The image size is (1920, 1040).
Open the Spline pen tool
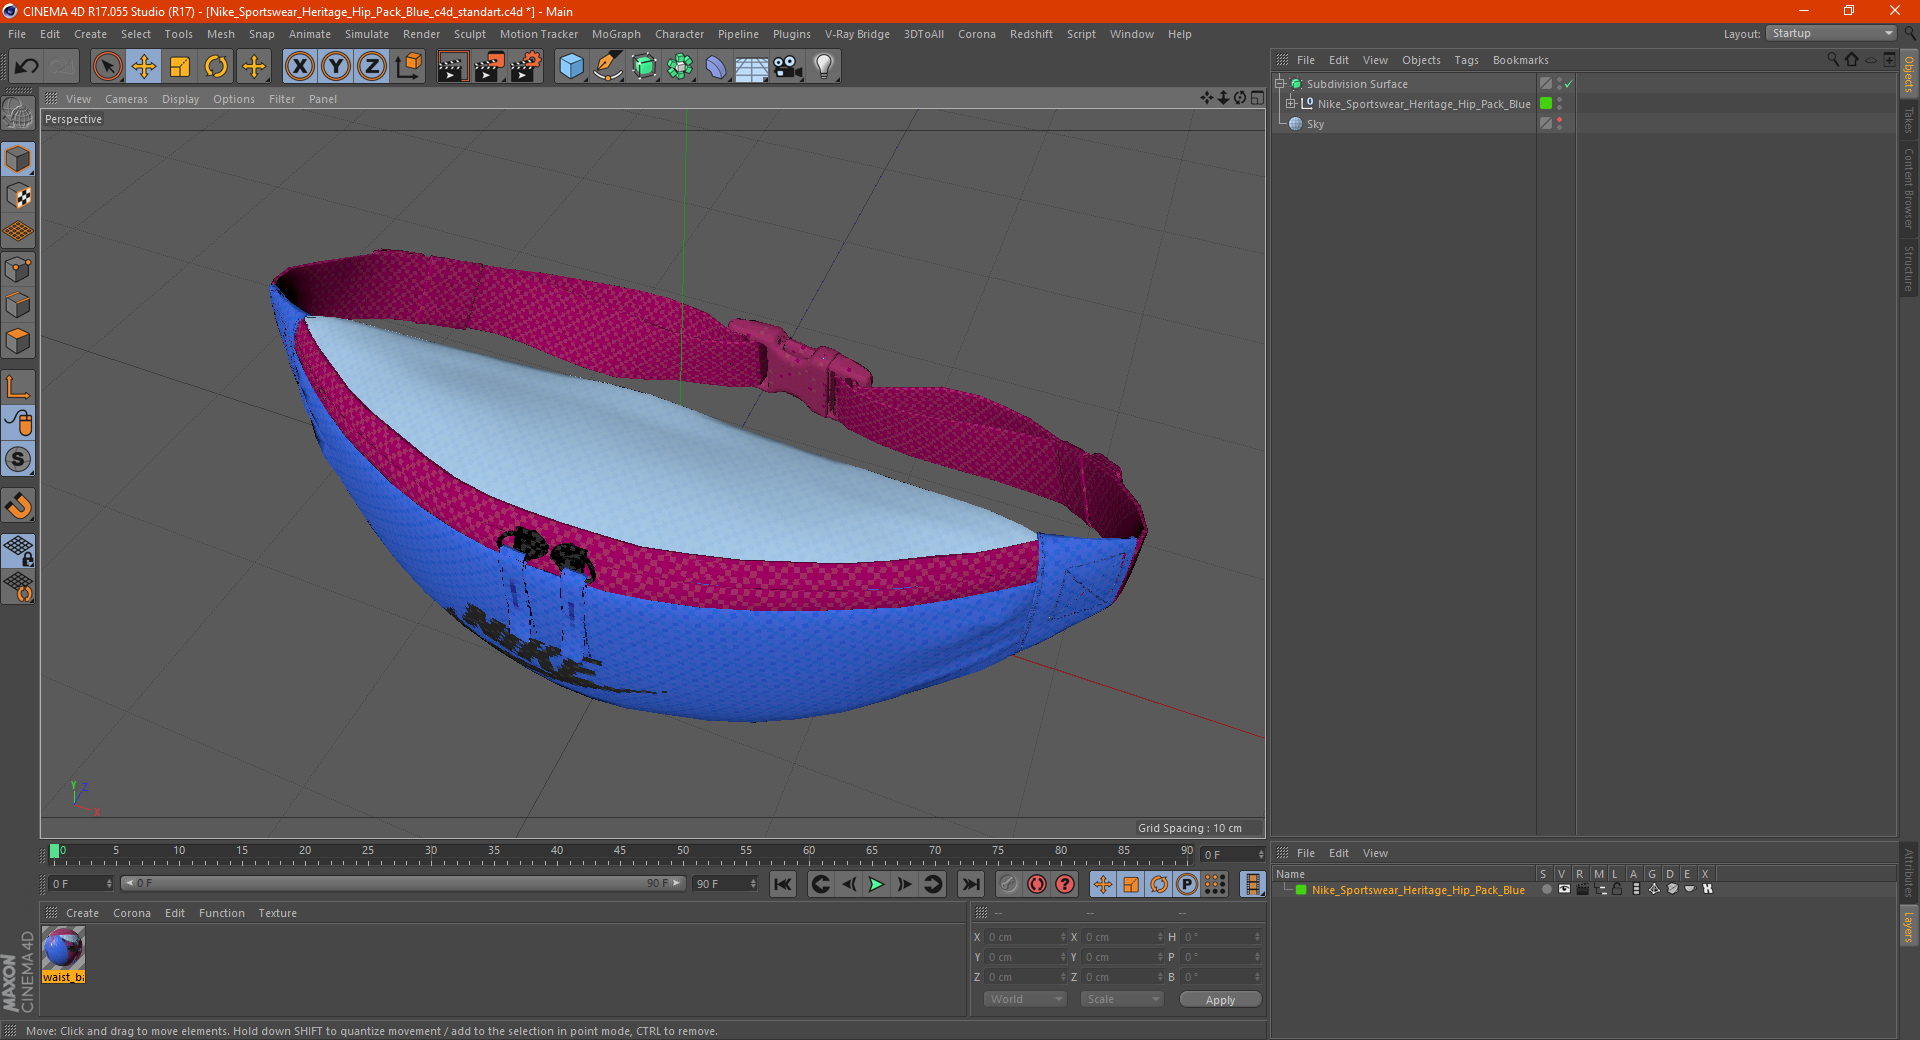pyautogui.click(x=607, y=67)
